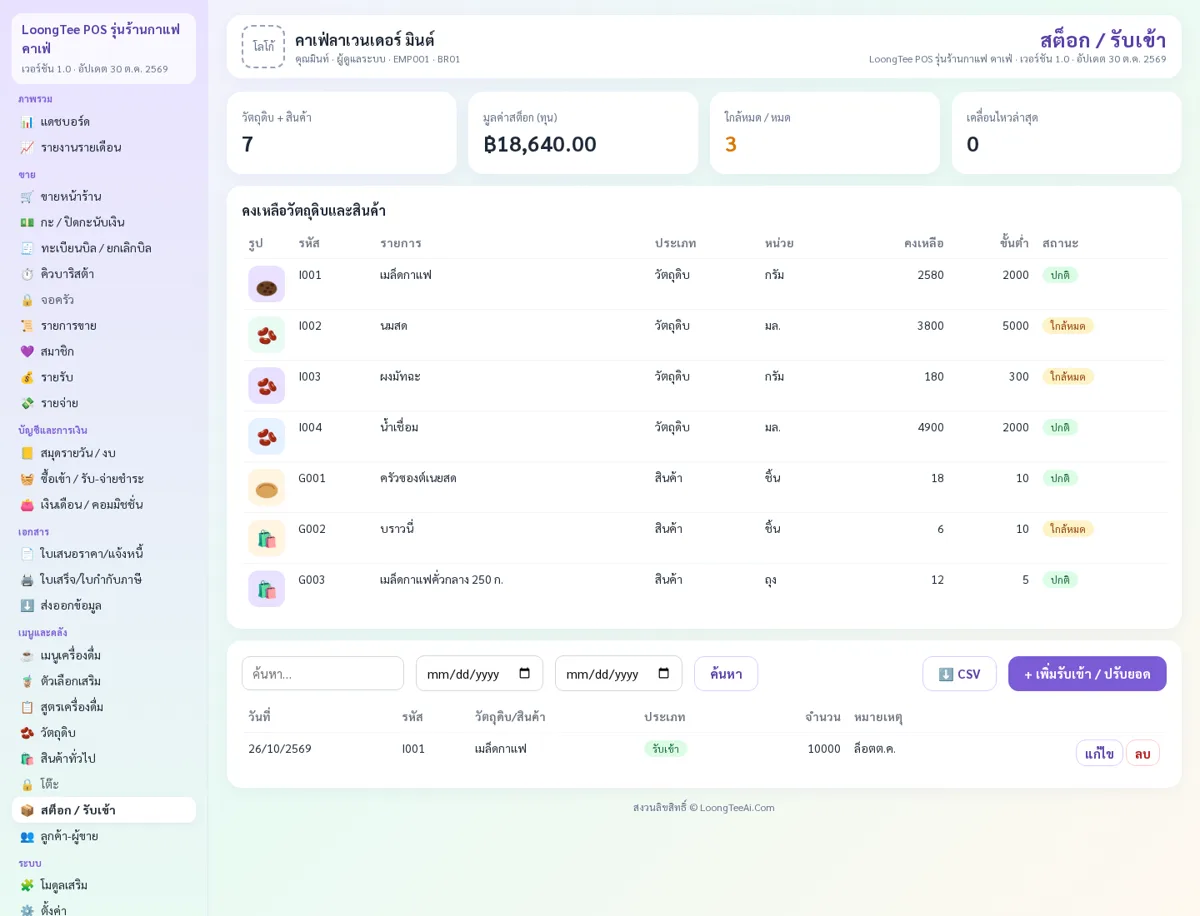
Task: Select the บราวนี่ item name
Action: [397, 529]
